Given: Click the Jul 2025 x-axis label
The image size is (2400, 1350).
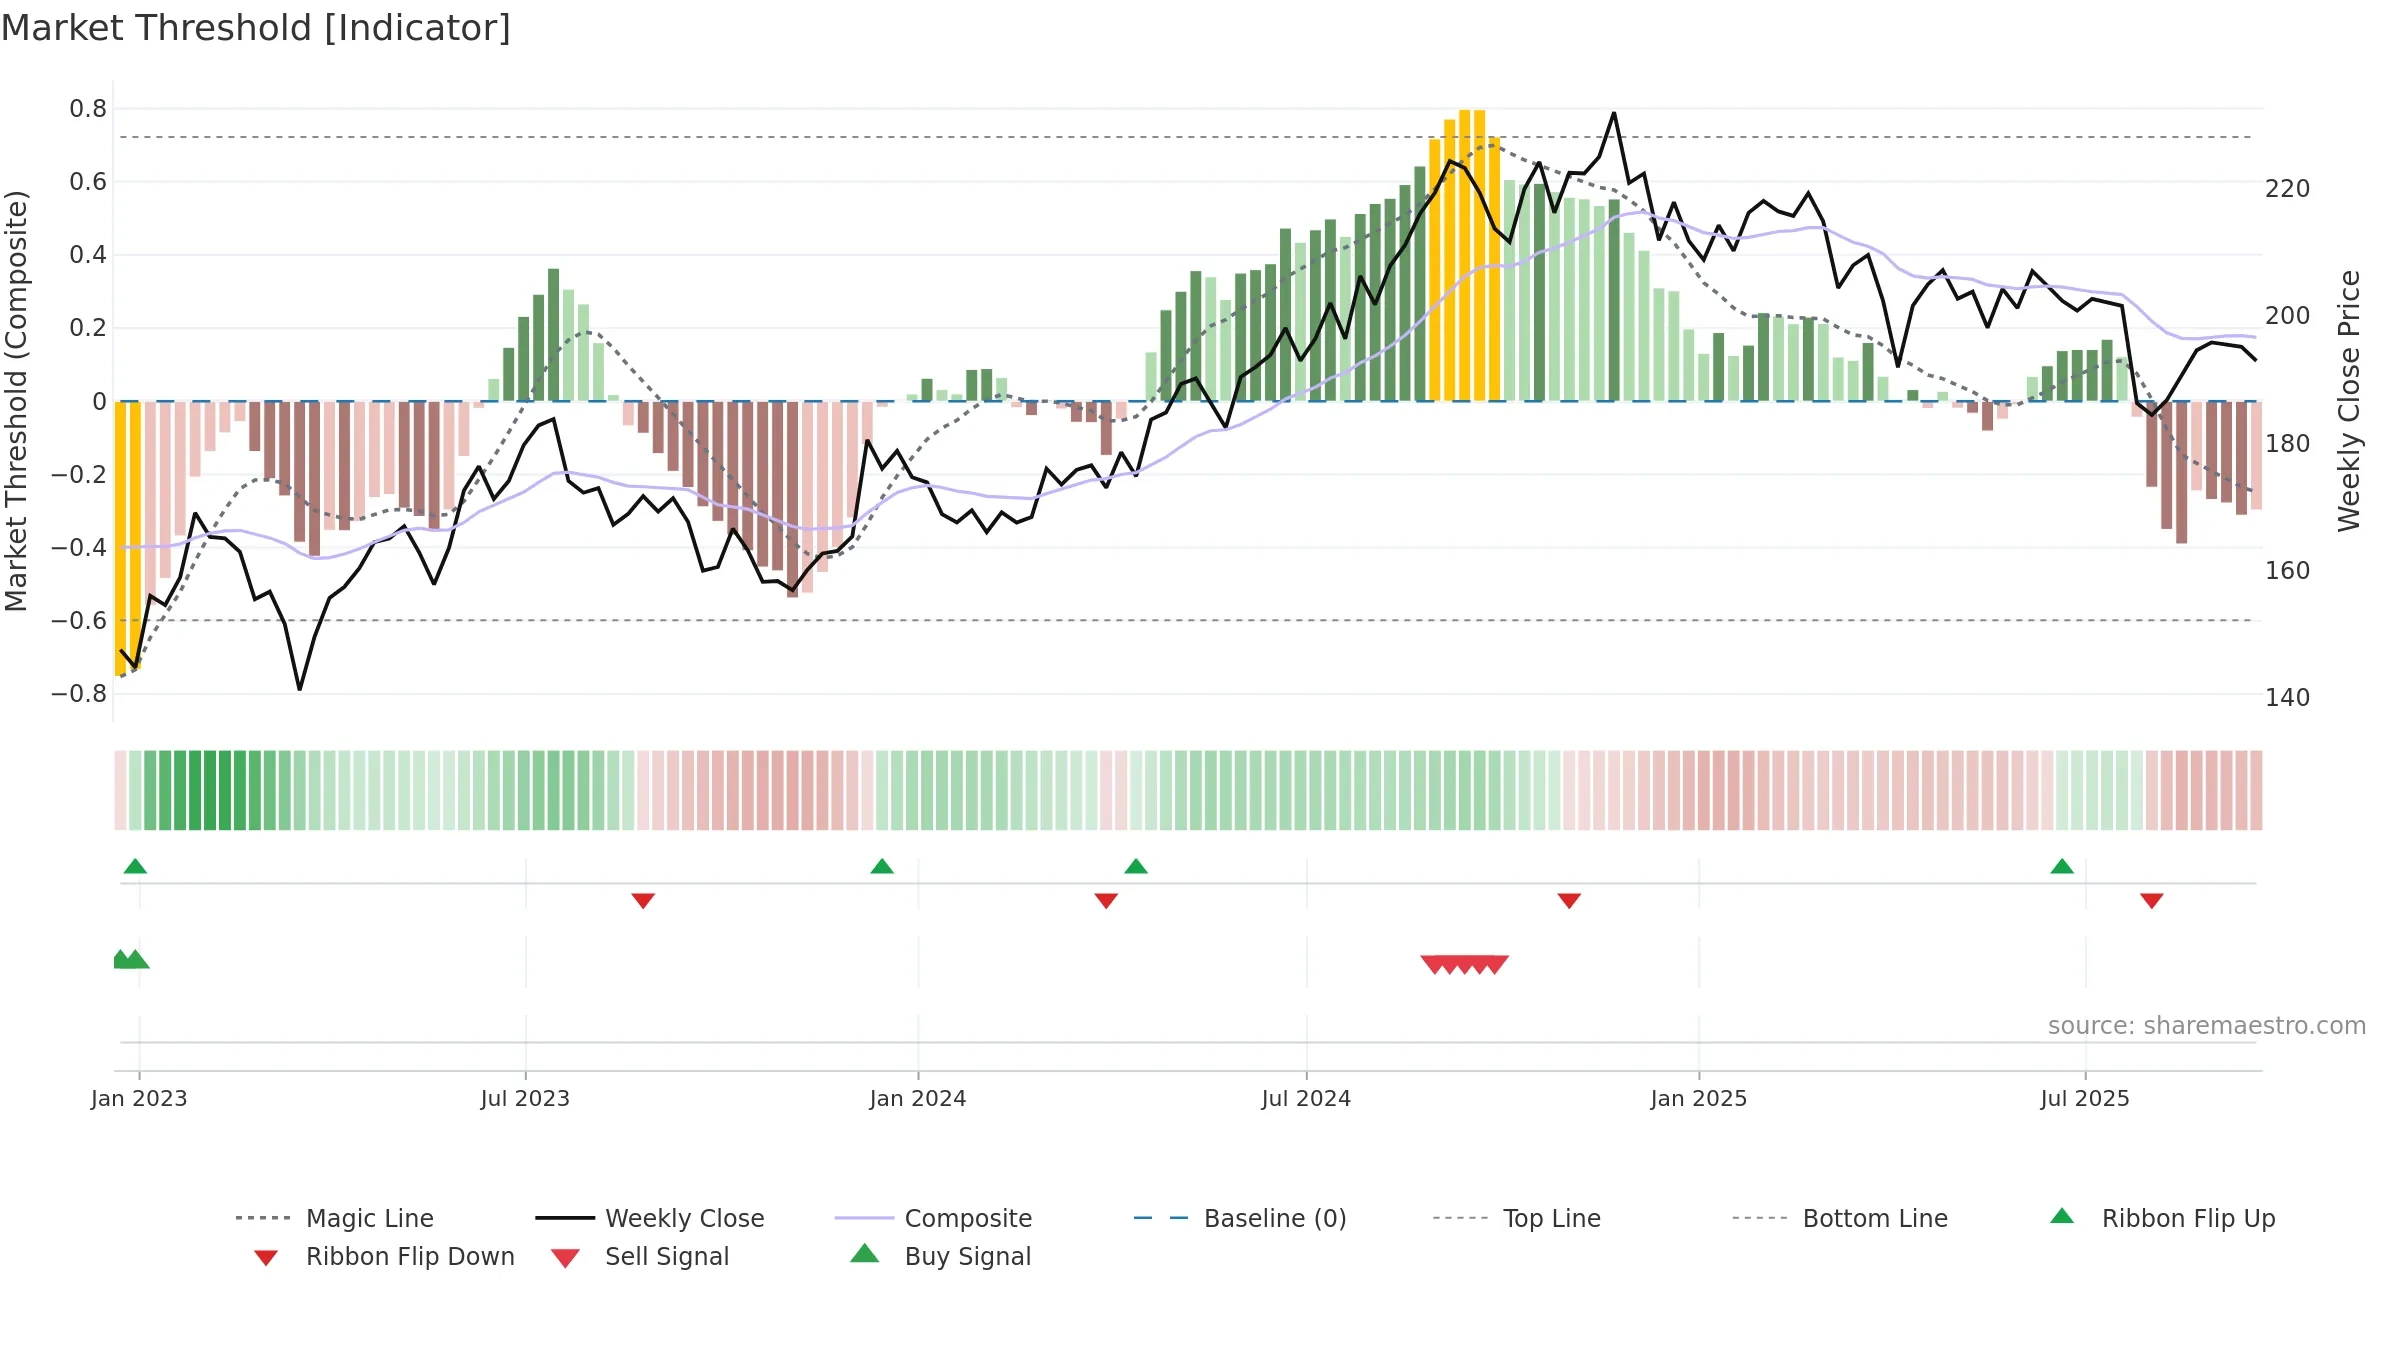Looking at the screenshot, I should (2085, 1098).
